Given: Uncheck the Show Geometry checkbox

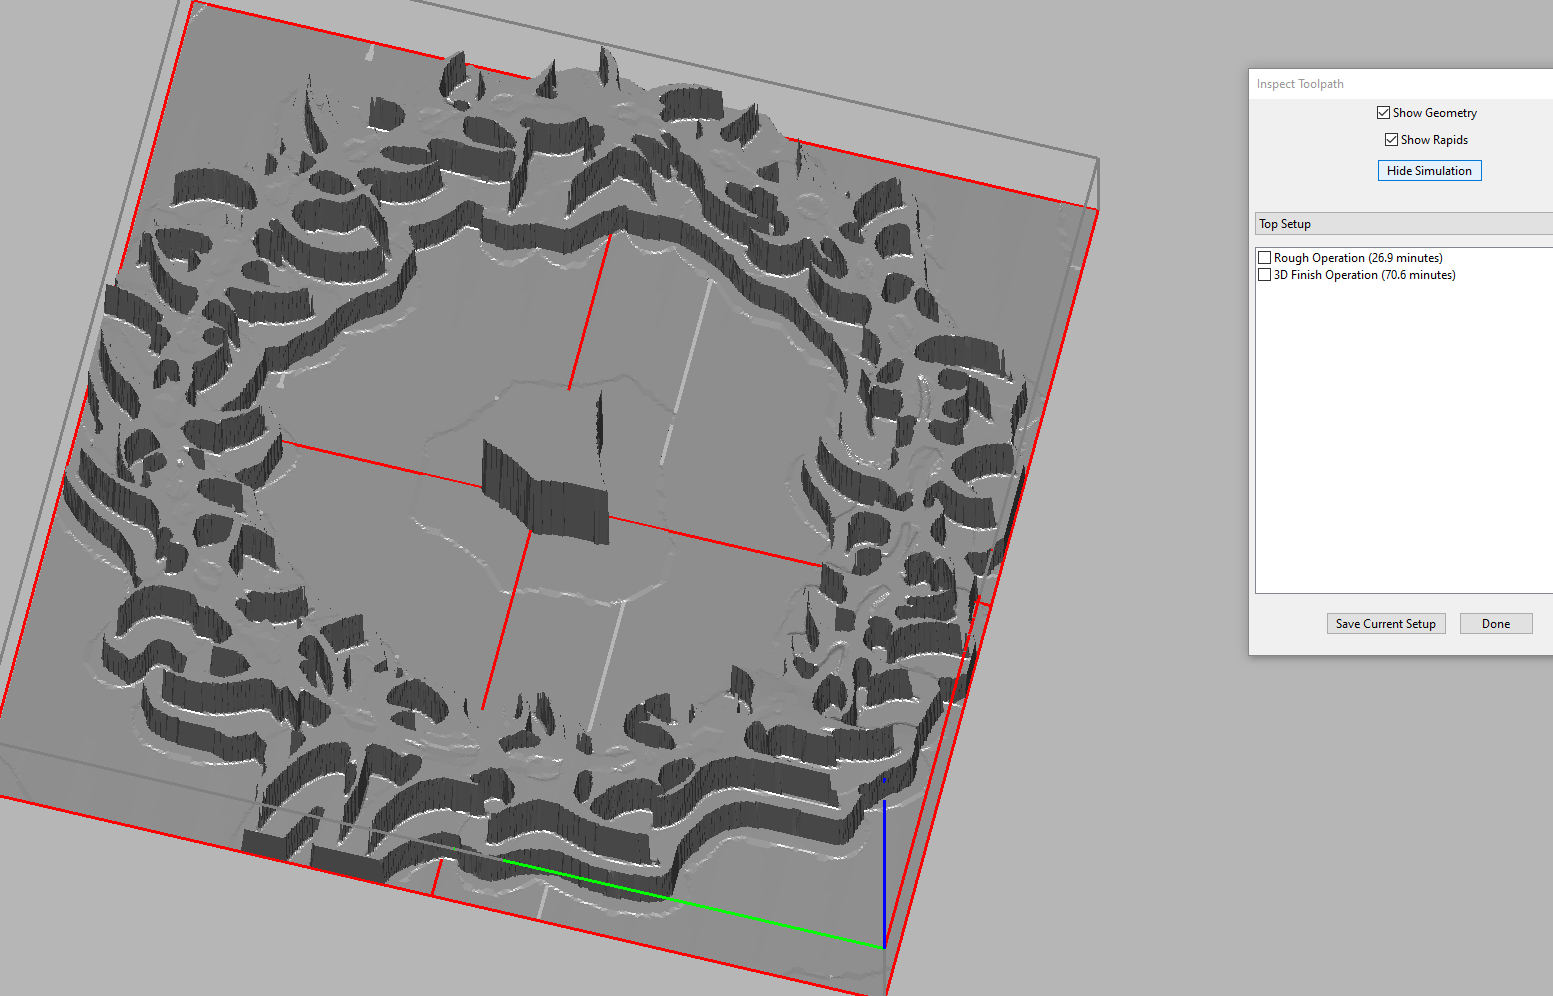Looking at the screenshot, I should (x=1383, y=113).
